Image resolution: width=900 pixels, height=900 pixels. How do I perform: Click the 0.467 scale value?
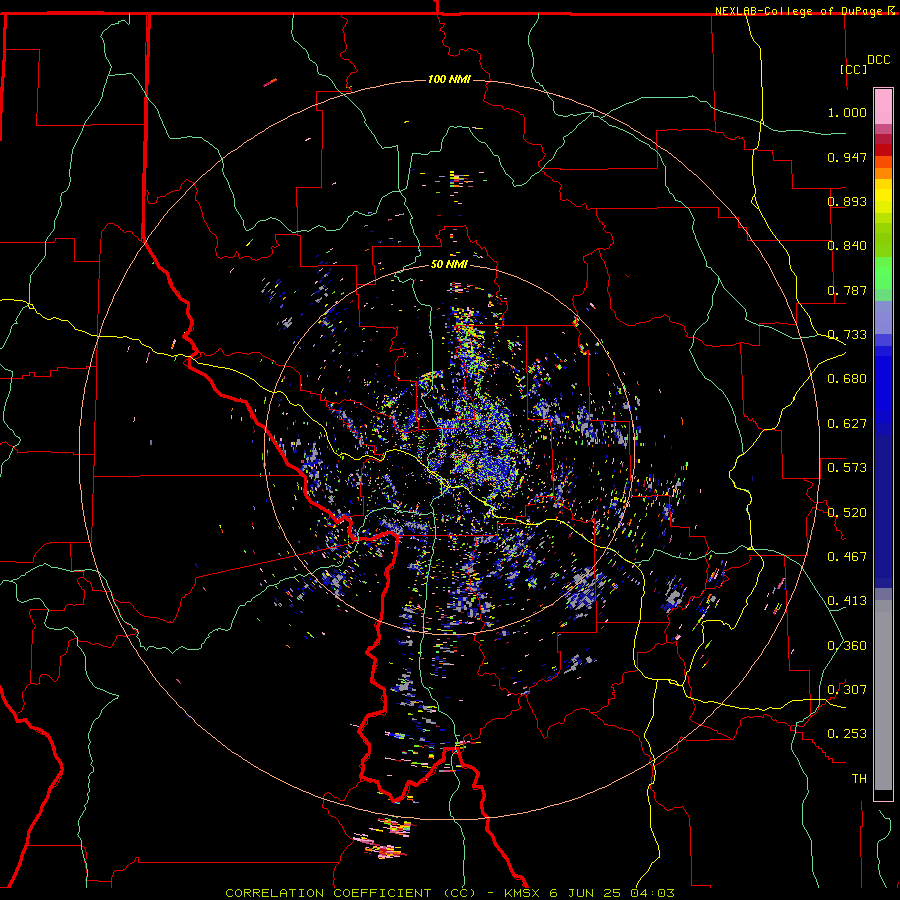click(847, 557)
